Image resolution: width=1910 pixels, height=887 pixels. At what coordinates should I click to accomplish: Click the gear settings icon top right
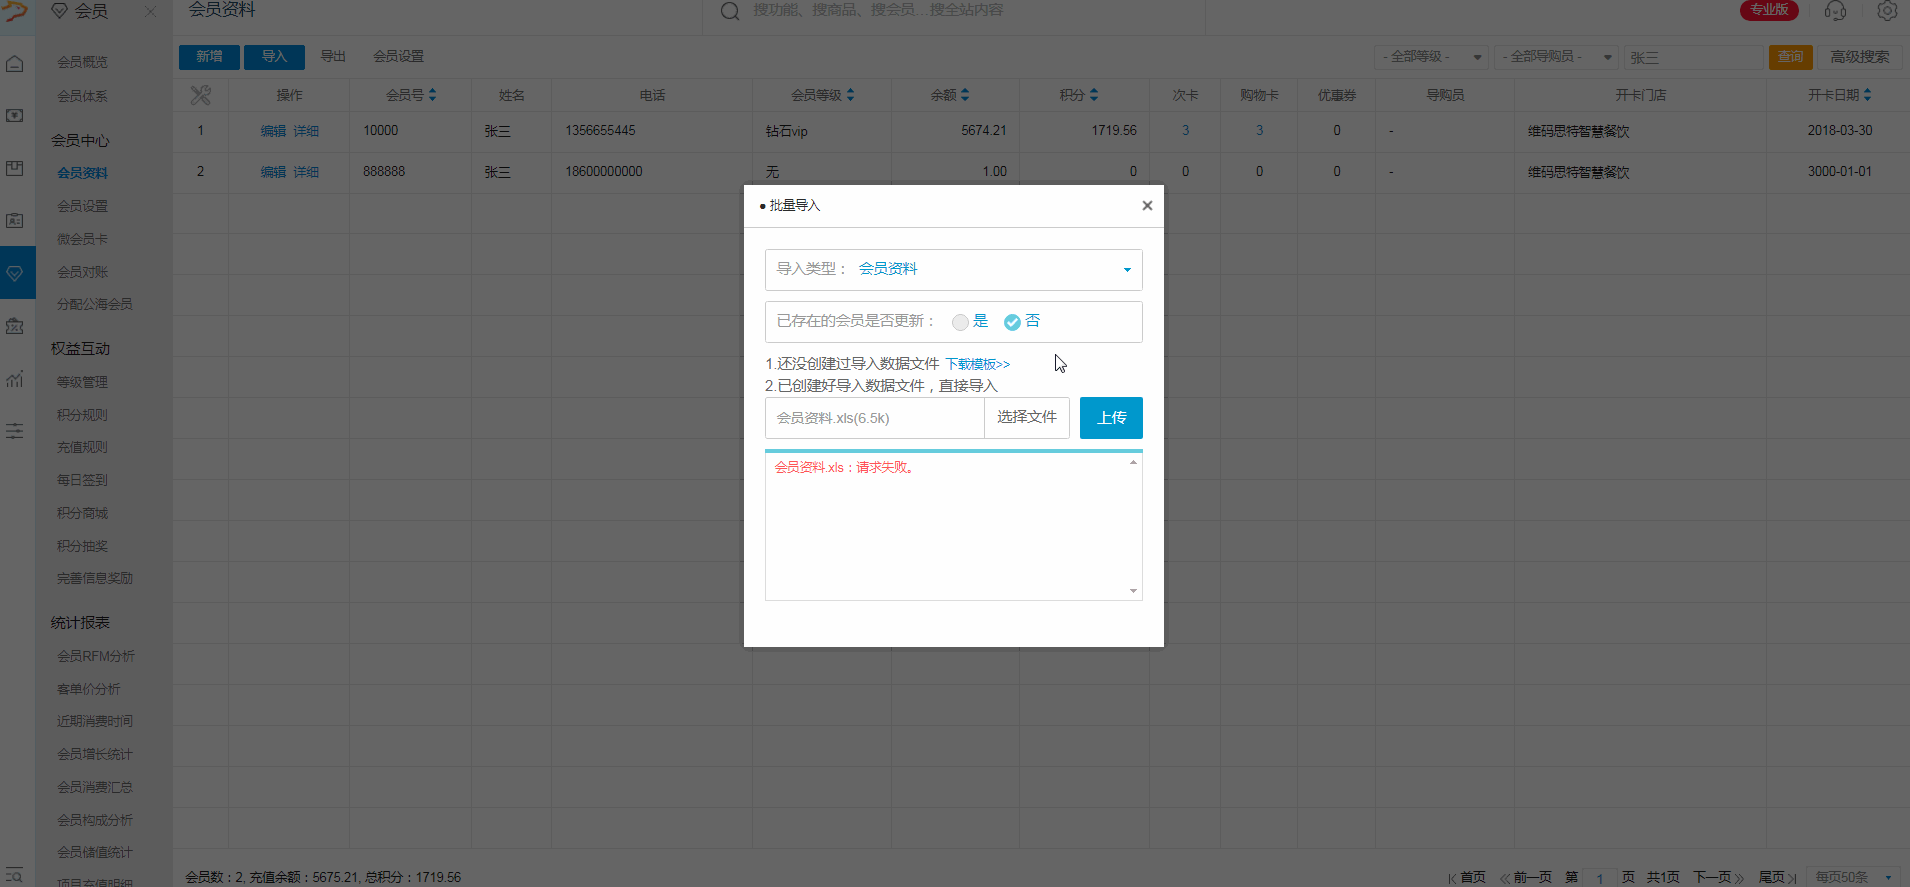[1887, 11]
